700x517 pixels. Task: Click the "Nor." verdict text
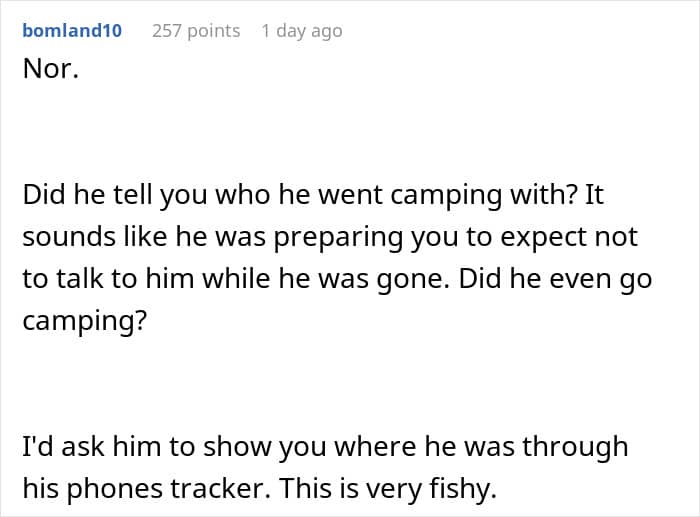point(50,73)
